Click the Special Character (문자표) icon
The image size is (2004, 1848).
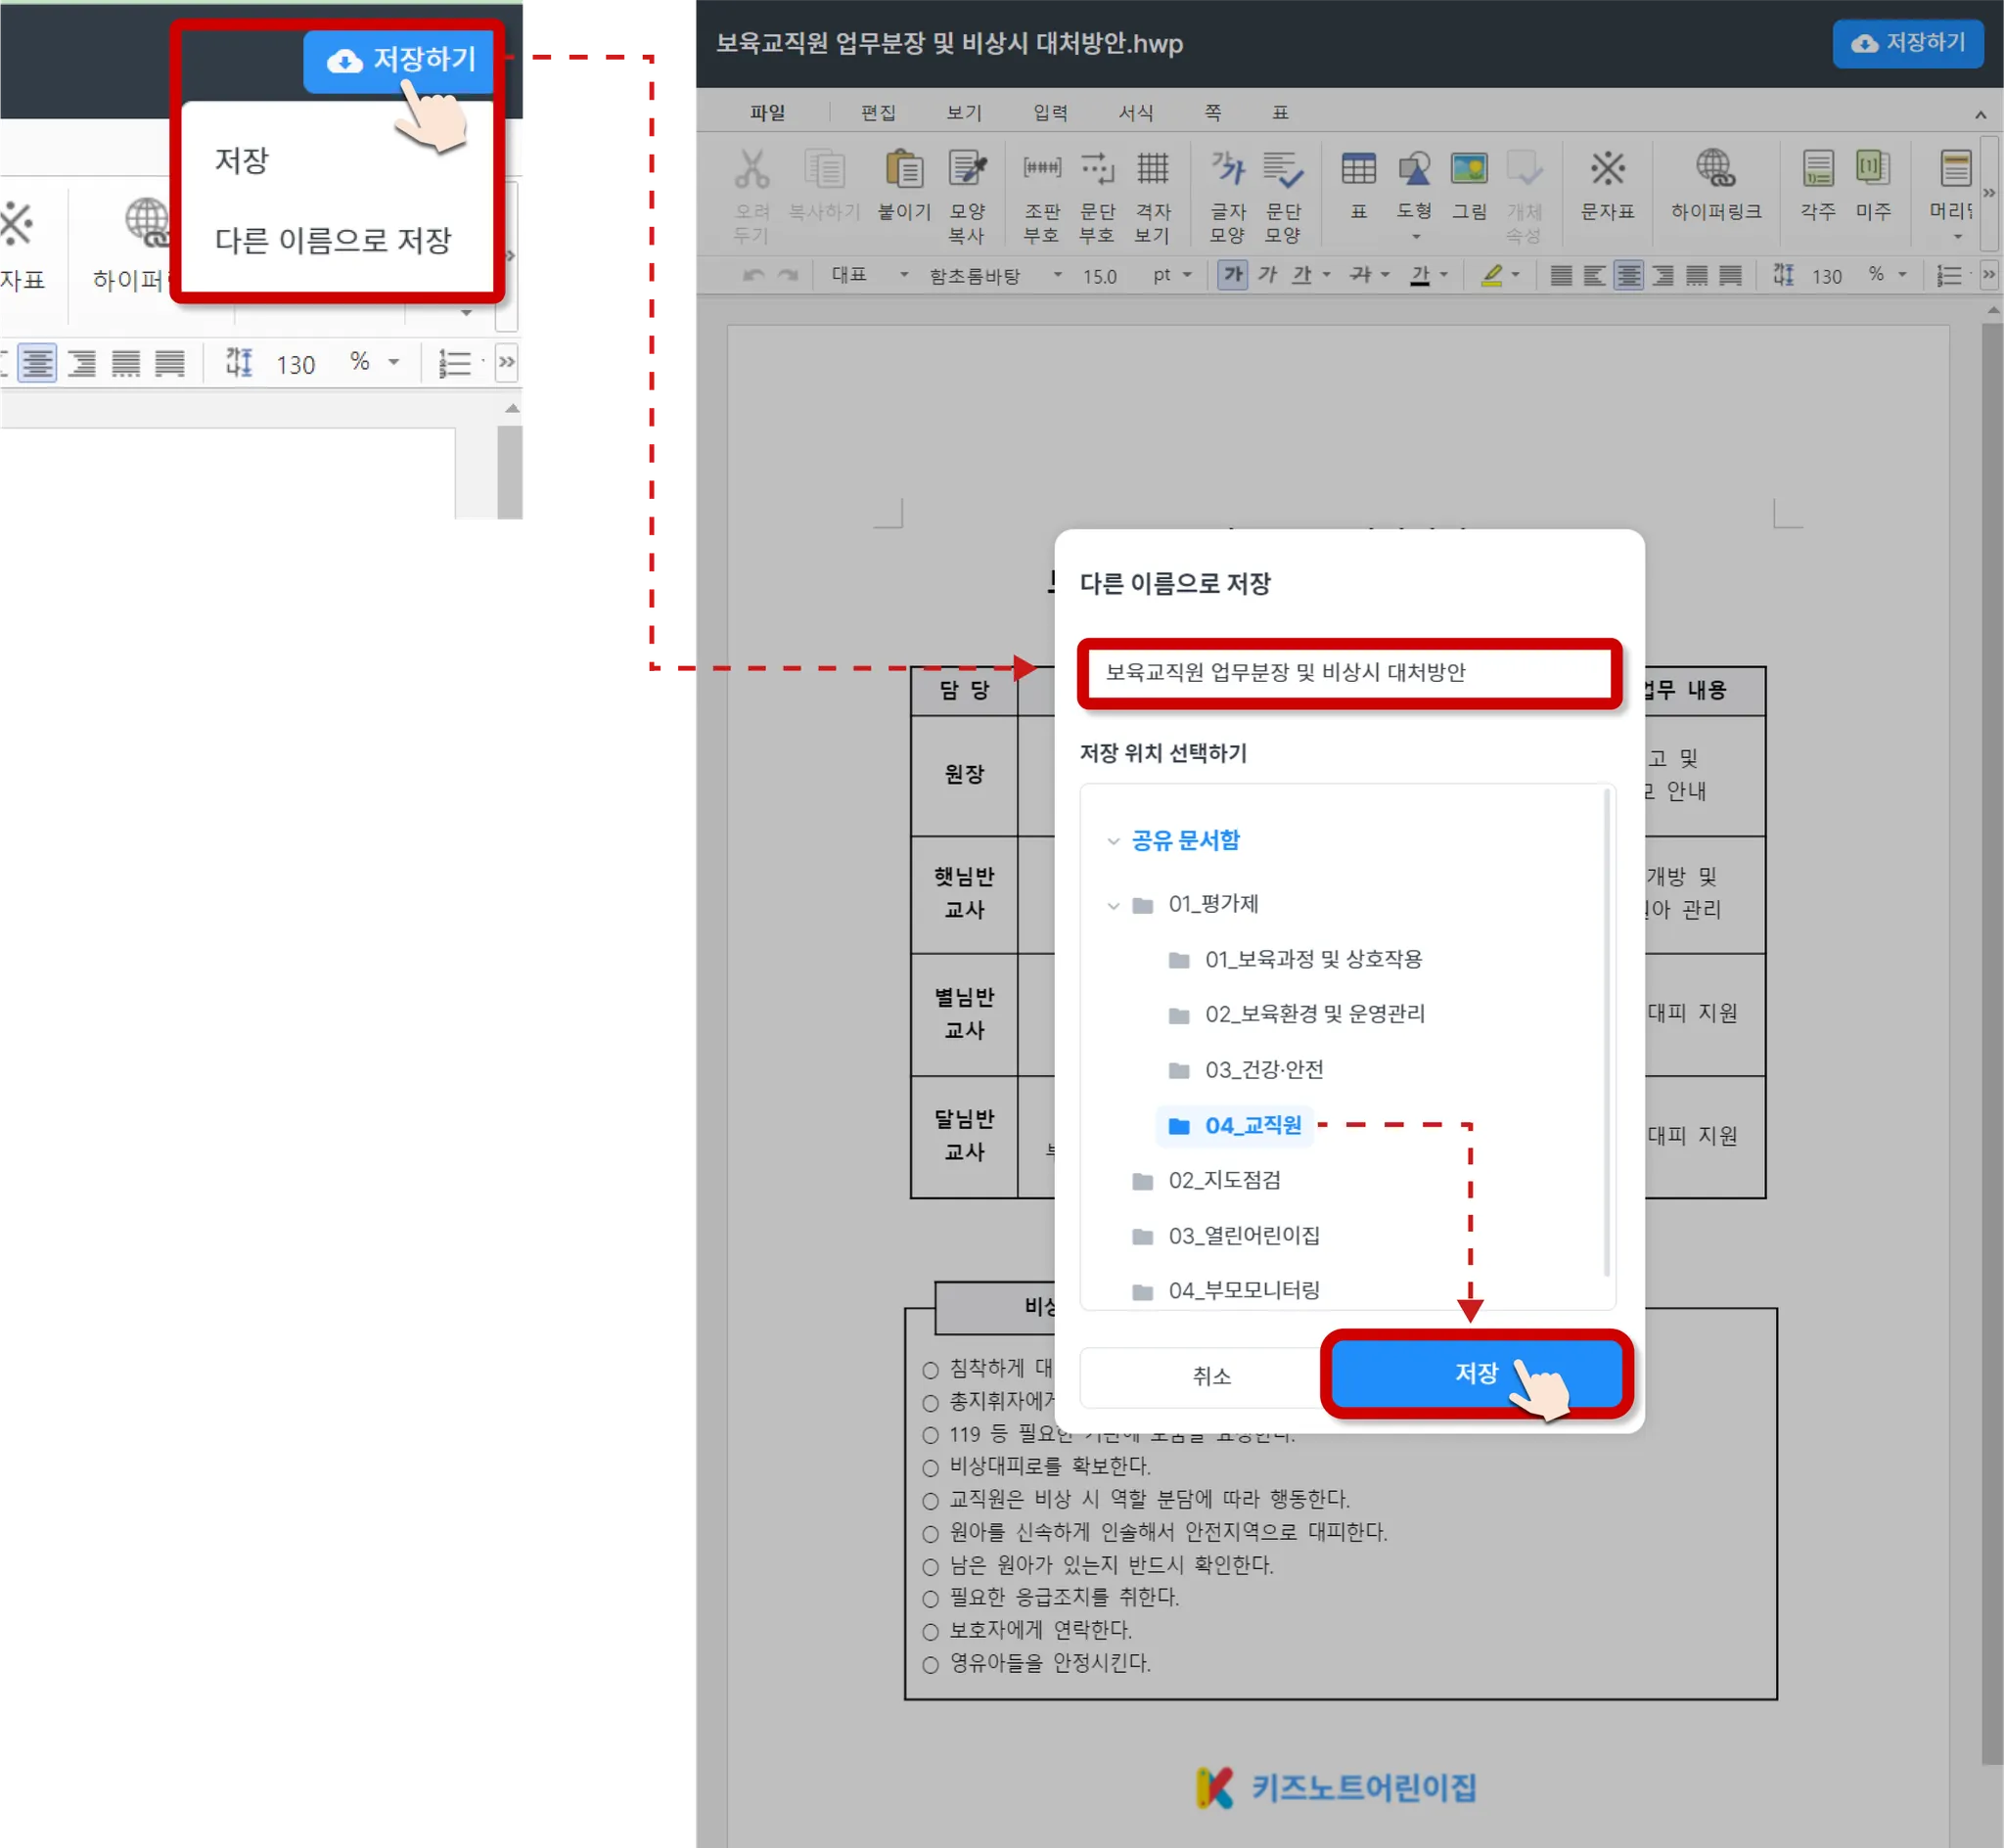(1607, 170)
